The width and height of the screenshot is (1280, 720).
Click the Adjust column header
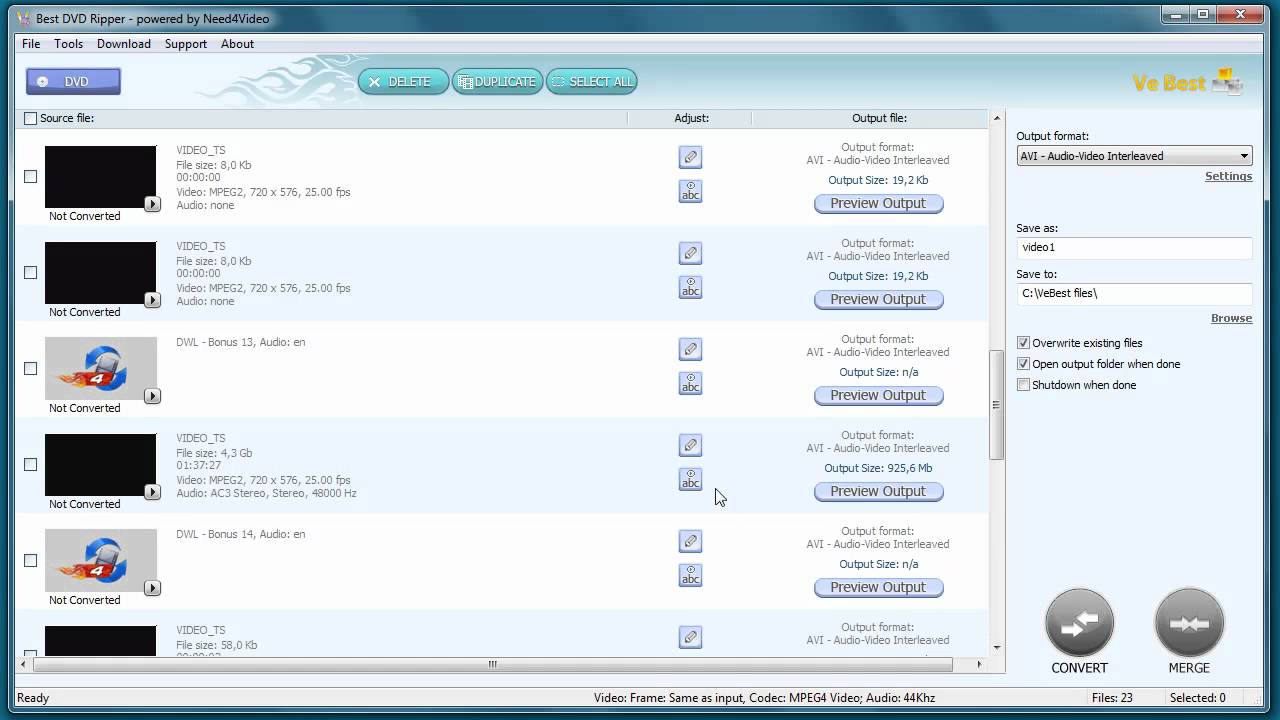click(x=690, y=118)
